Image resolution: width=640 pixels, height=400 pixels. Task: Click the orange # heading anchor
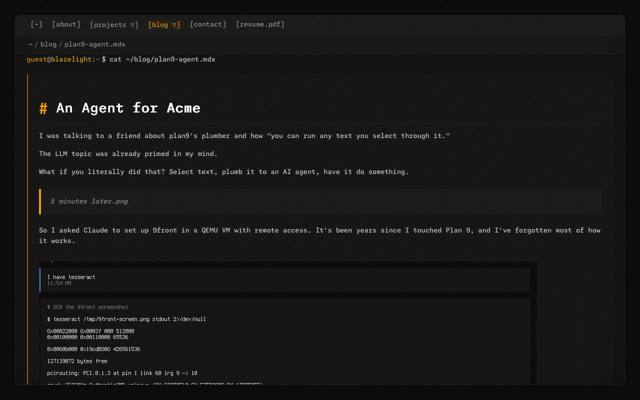point(43,108)
